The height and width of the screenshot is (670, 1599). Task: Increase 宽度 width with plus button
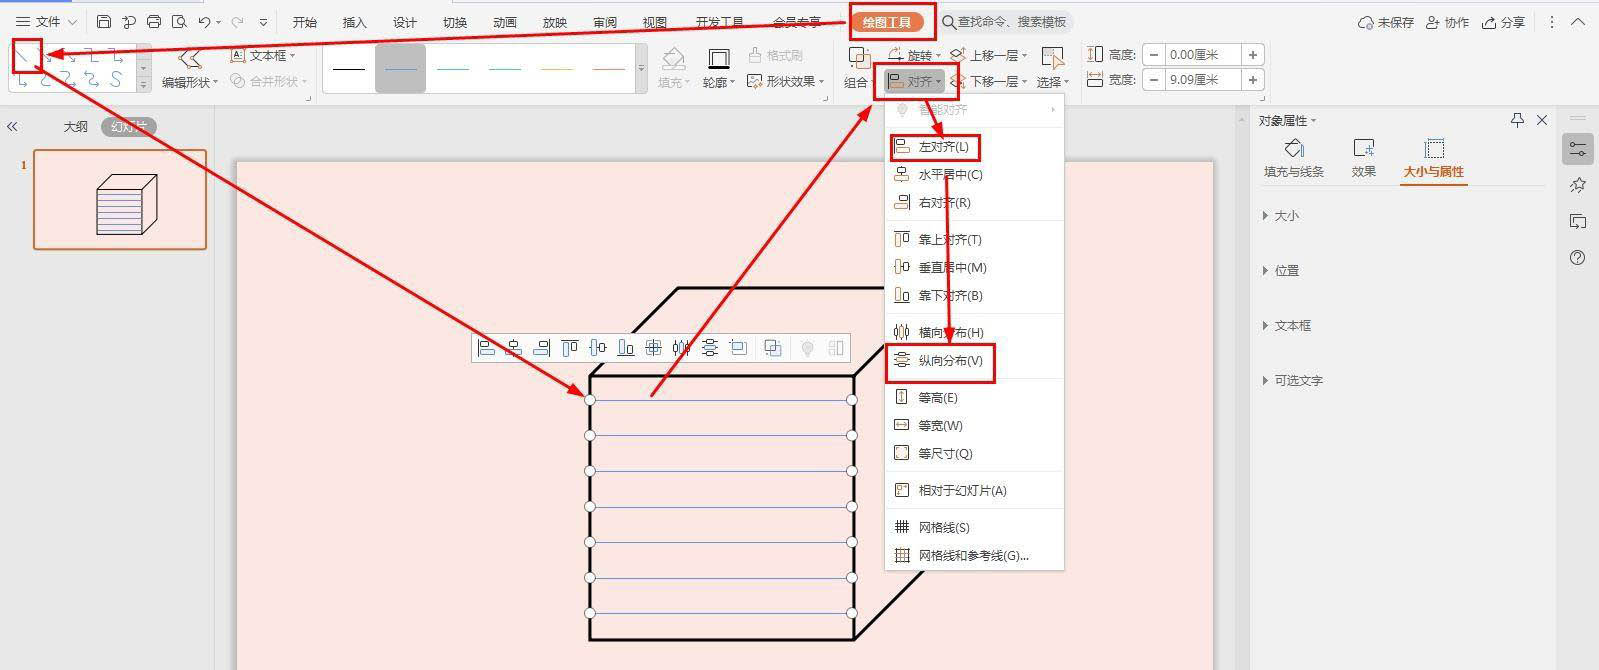1253,80
